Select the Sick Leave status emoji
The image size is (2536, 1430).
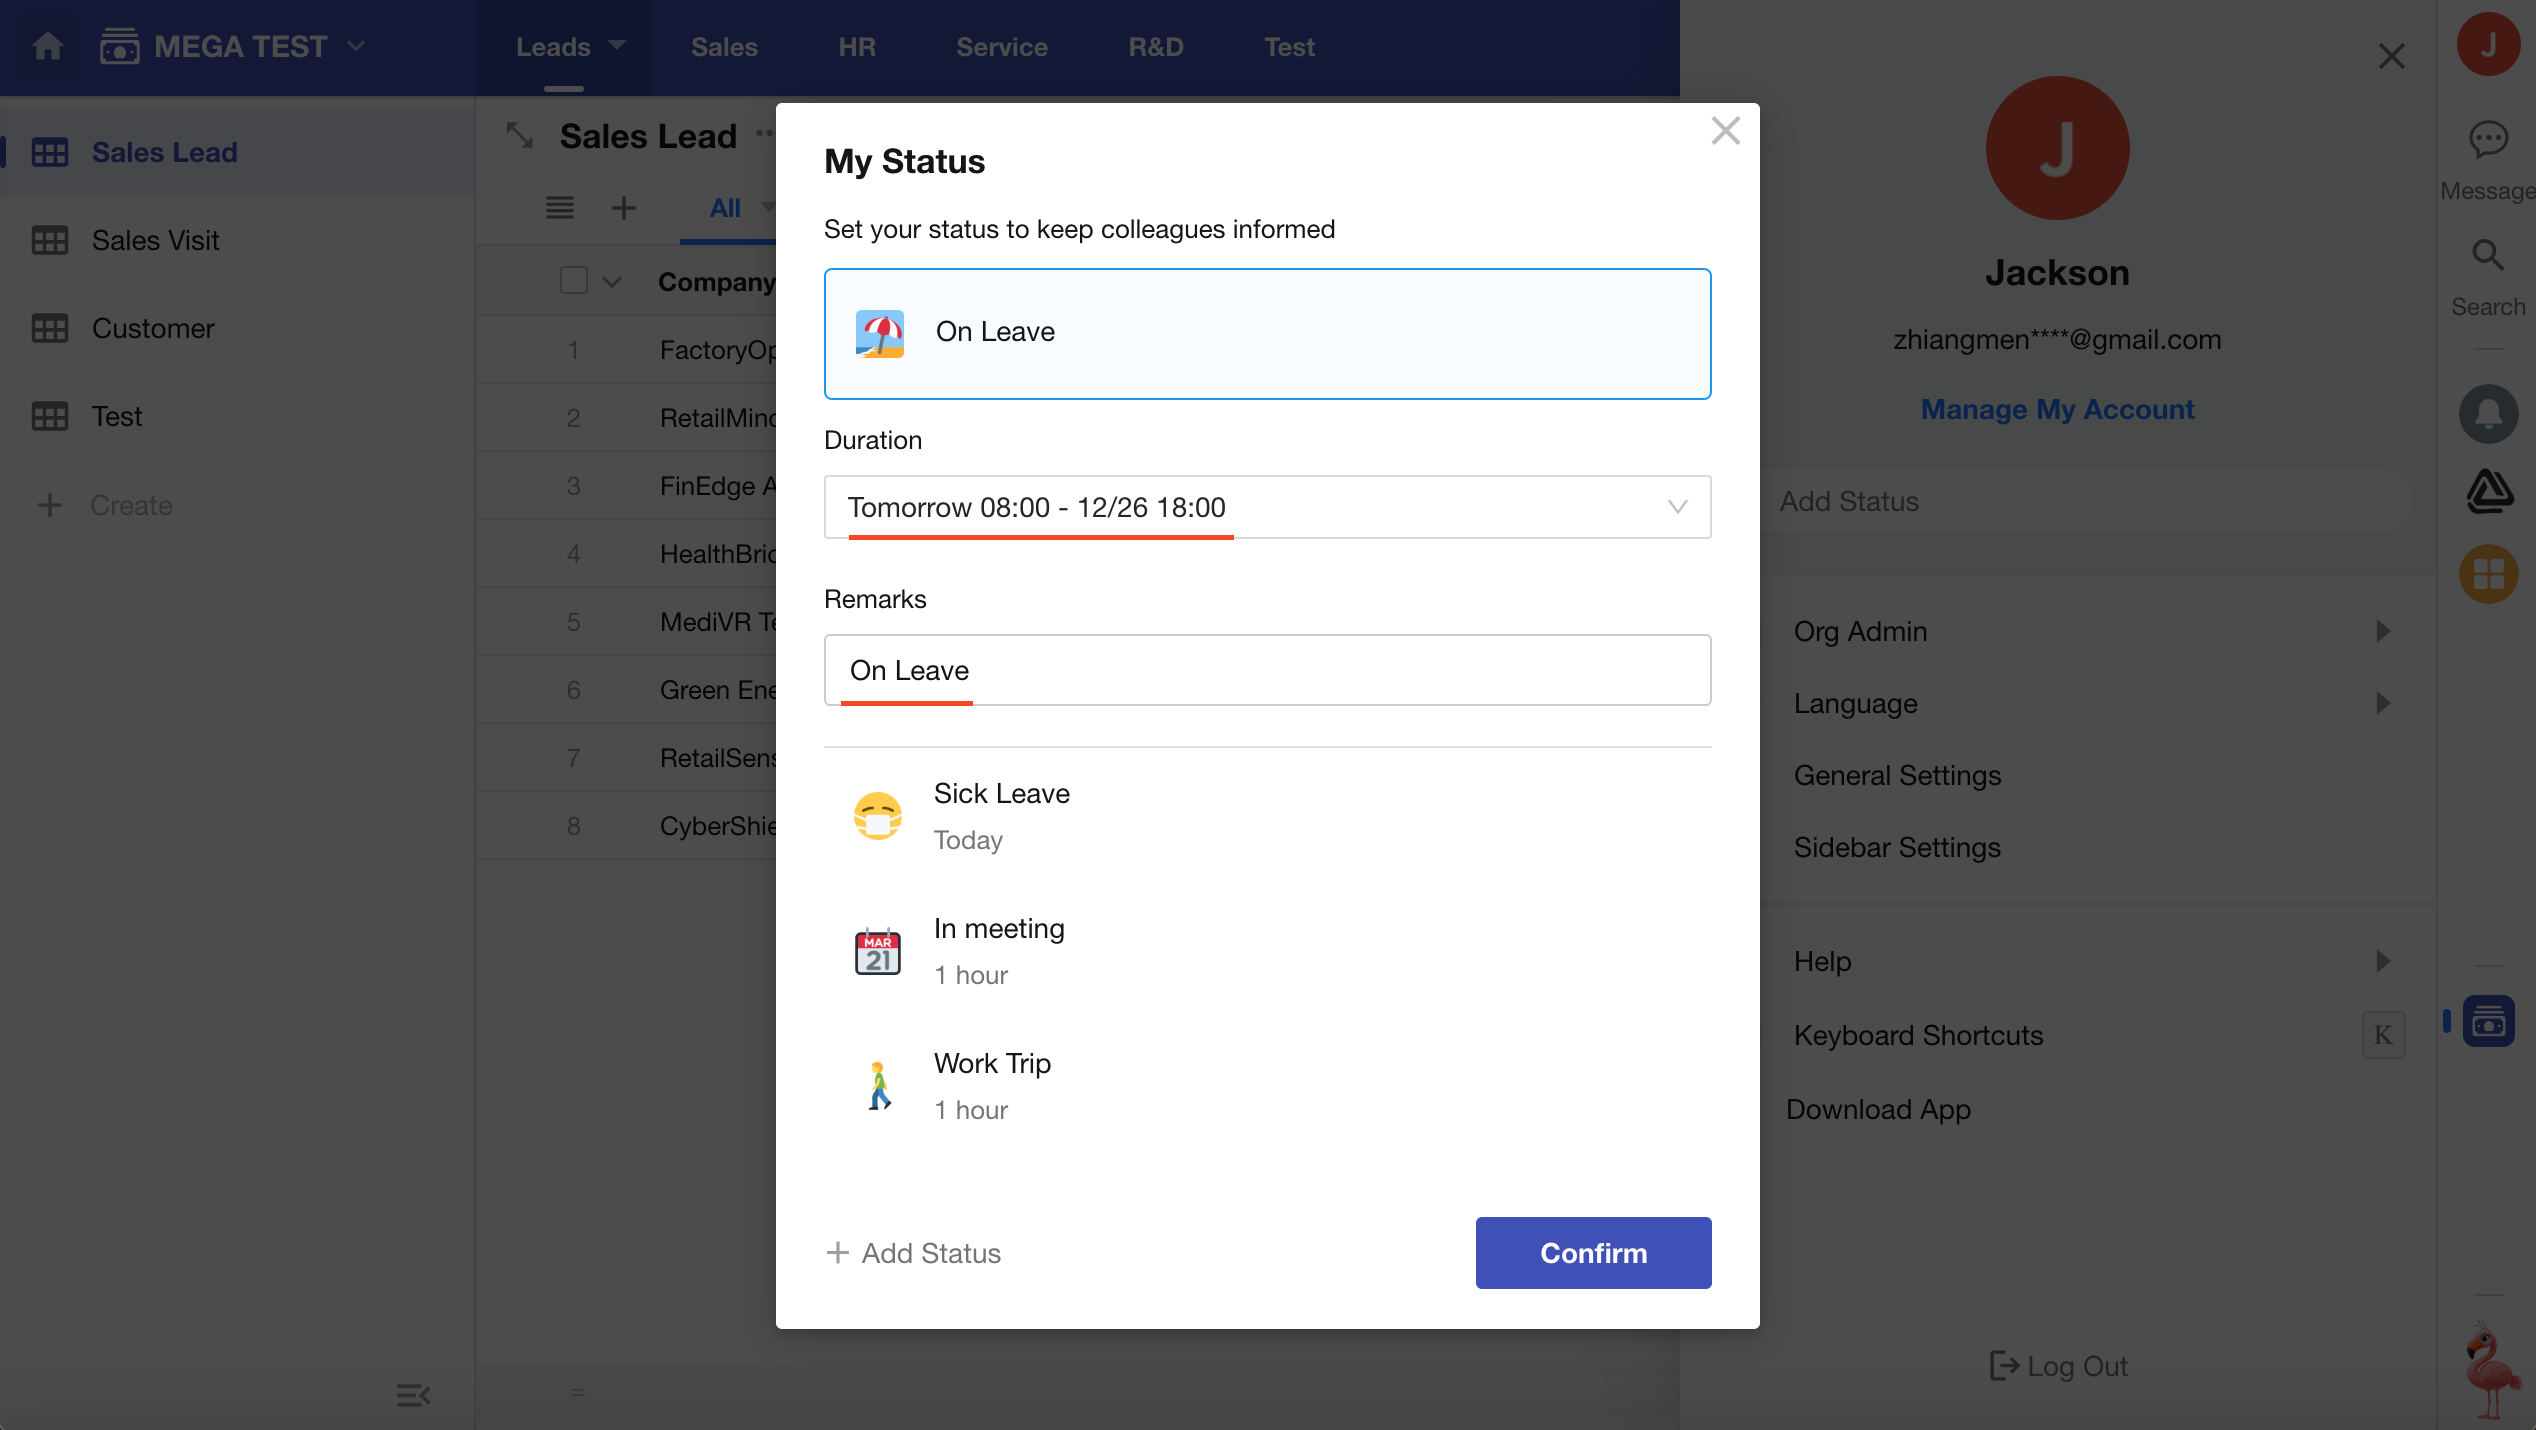pyautogui.click(x=878, y=816)
